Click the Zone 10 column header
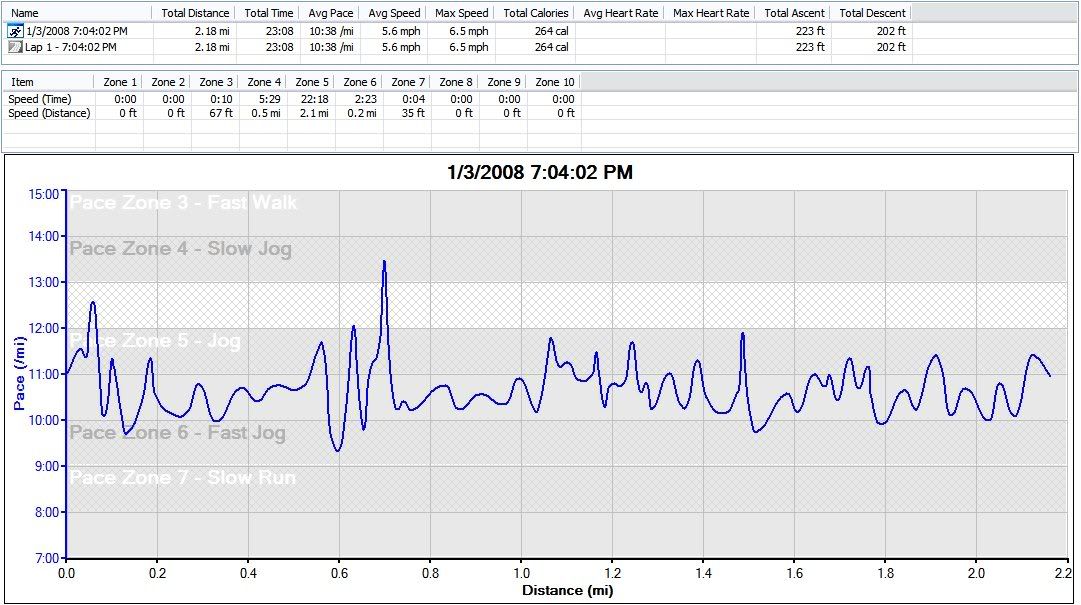Screen dimensions: 1081x605 pyautogui.click(x=555, y=82)
